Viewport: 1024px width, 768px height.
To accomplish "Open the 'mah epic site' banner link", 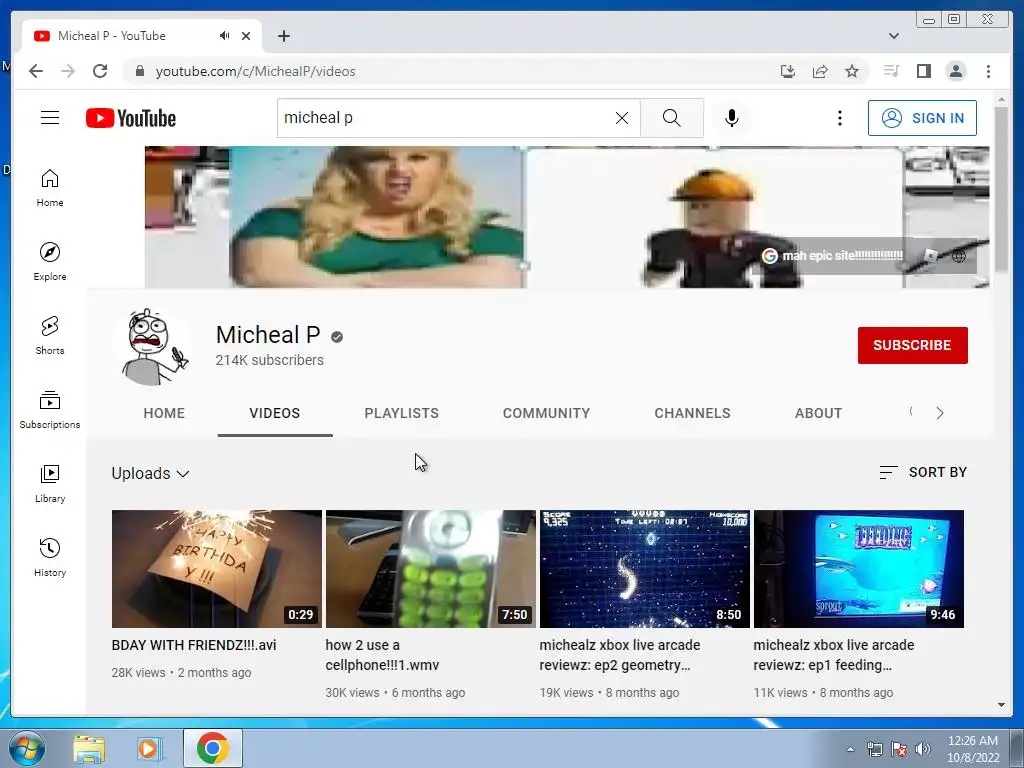I will pos(833,256).
